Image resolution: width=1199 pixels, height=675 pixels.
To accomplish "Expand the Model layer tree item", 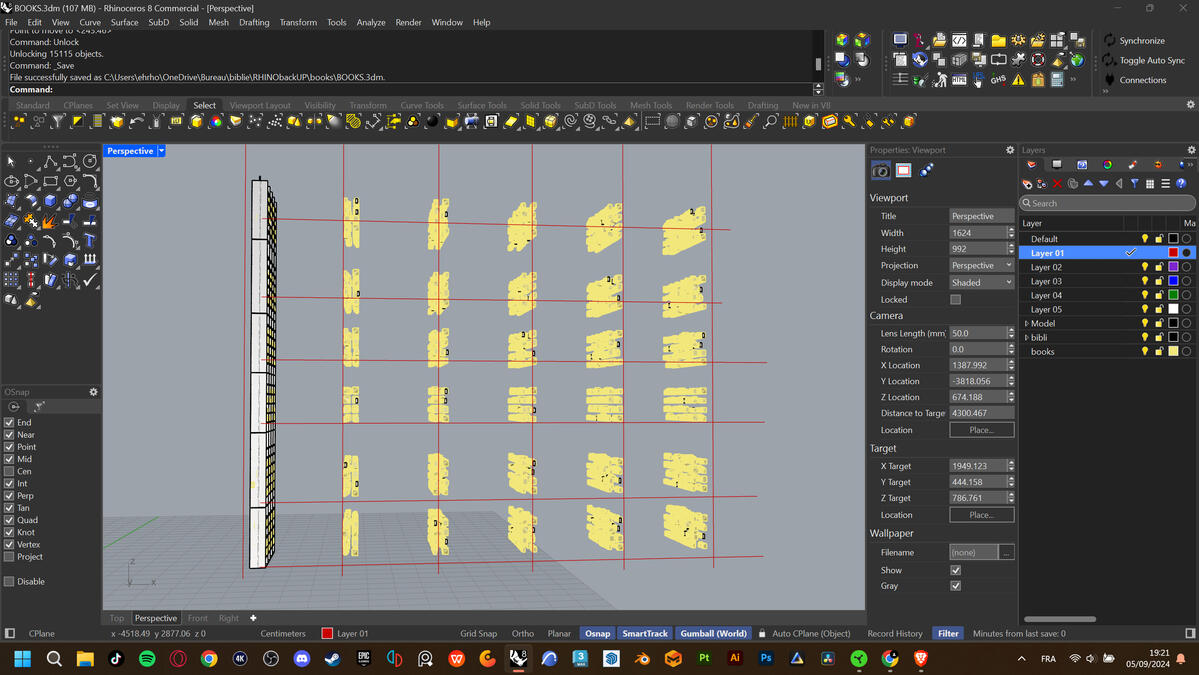I will [1027, 324].
